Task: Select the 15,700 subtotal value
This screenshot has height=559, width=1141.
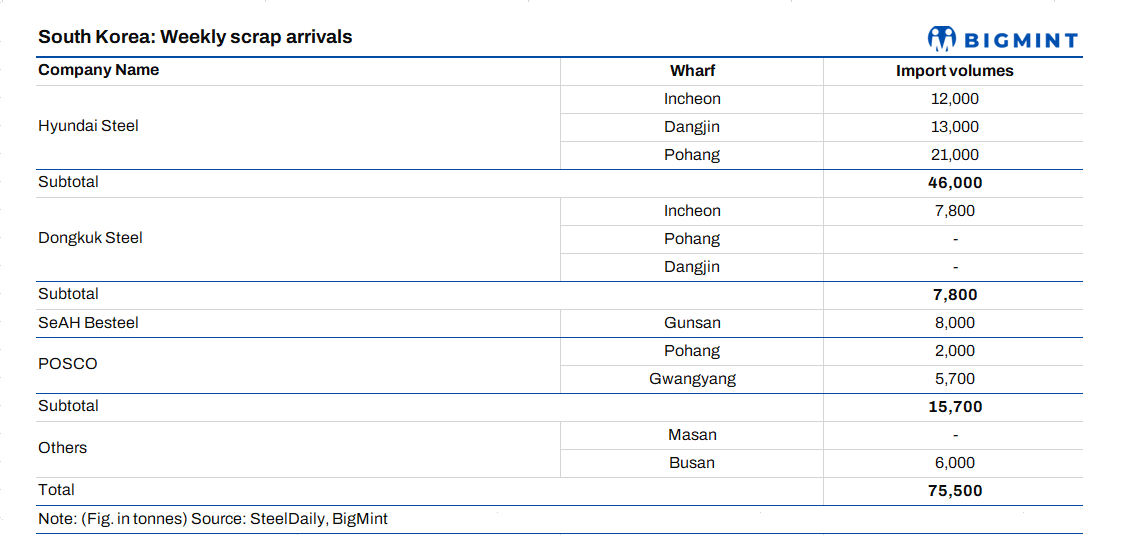Action: (955, 407)
